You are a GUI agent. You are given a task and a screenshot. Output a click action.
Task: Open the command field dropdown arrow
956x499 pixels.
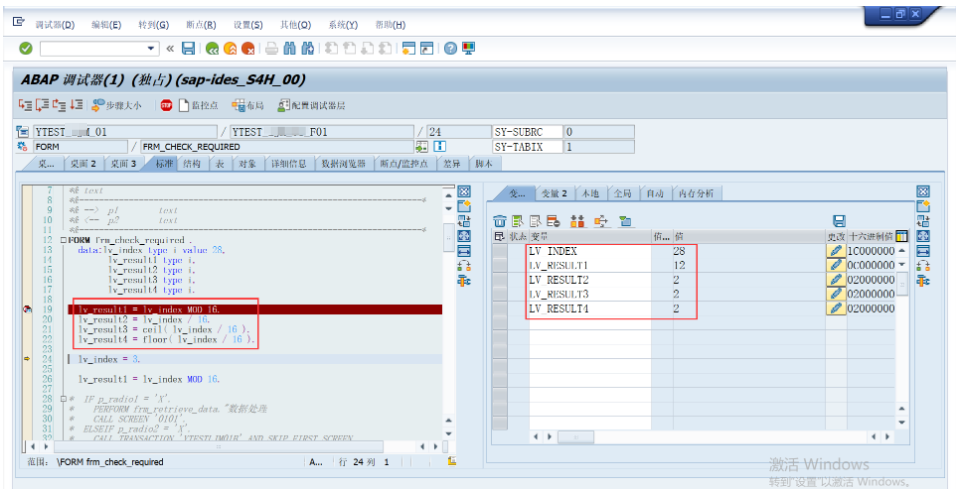click(151, 48)
